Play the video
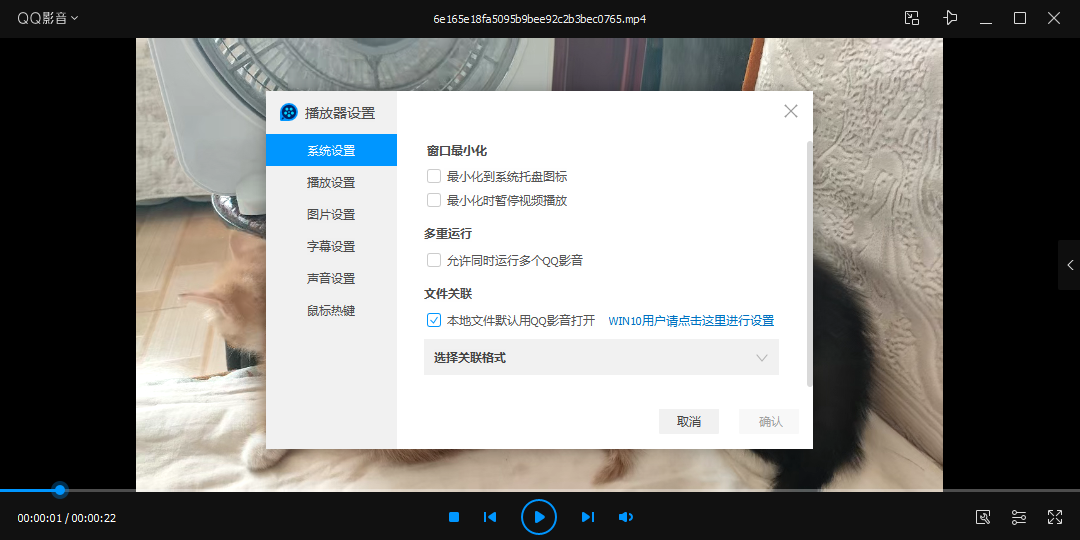Screen dimensions: 1080x540 (539, 517)
